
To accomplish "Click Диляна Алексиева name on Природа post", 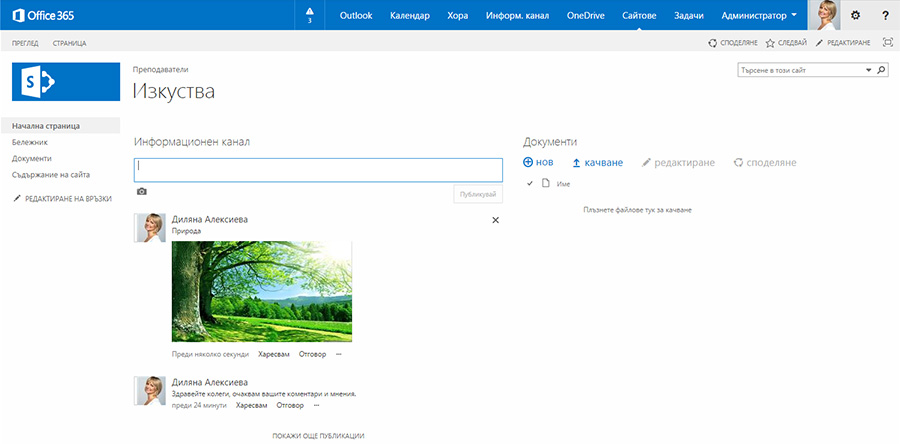I will pos(210,219).
